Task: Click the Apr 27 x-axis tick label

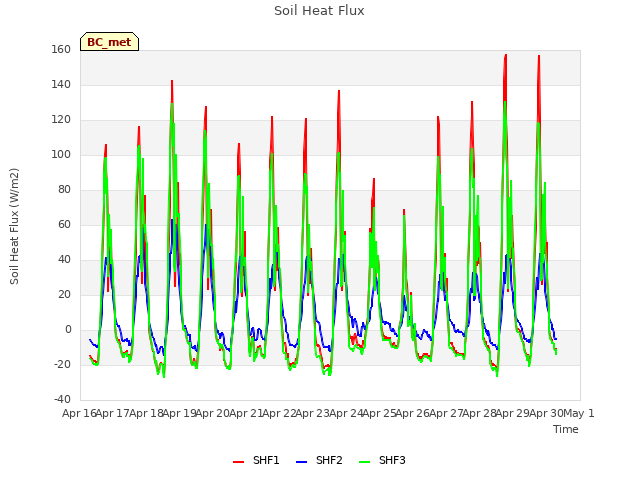Action: pos(446,413)
